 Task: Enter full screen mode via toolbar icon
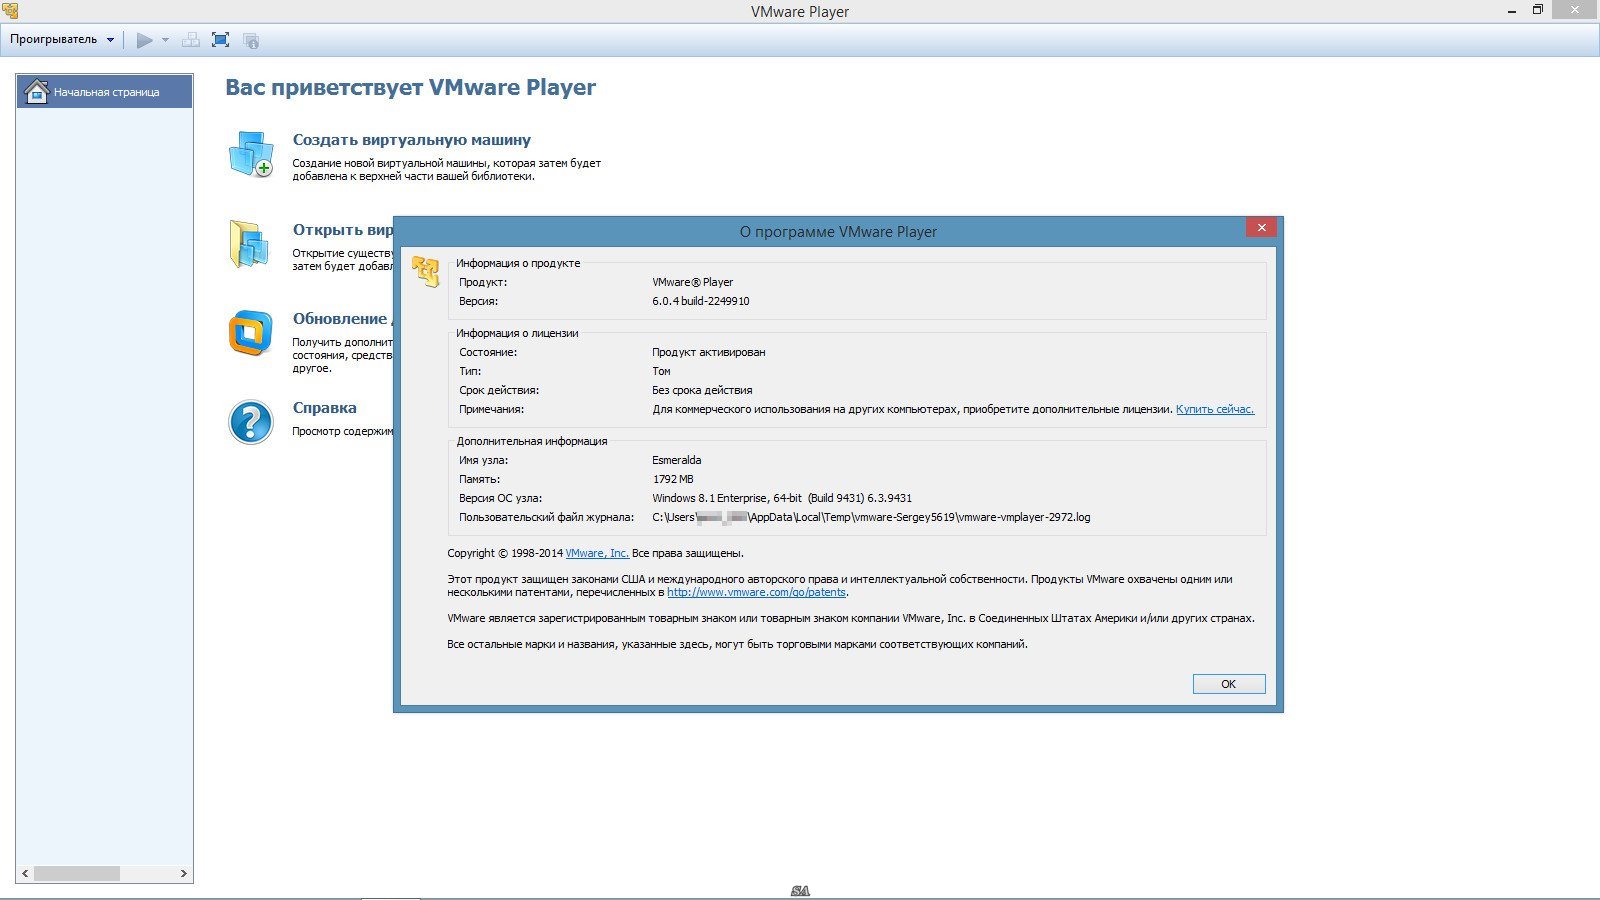click(x=221, y=40)
